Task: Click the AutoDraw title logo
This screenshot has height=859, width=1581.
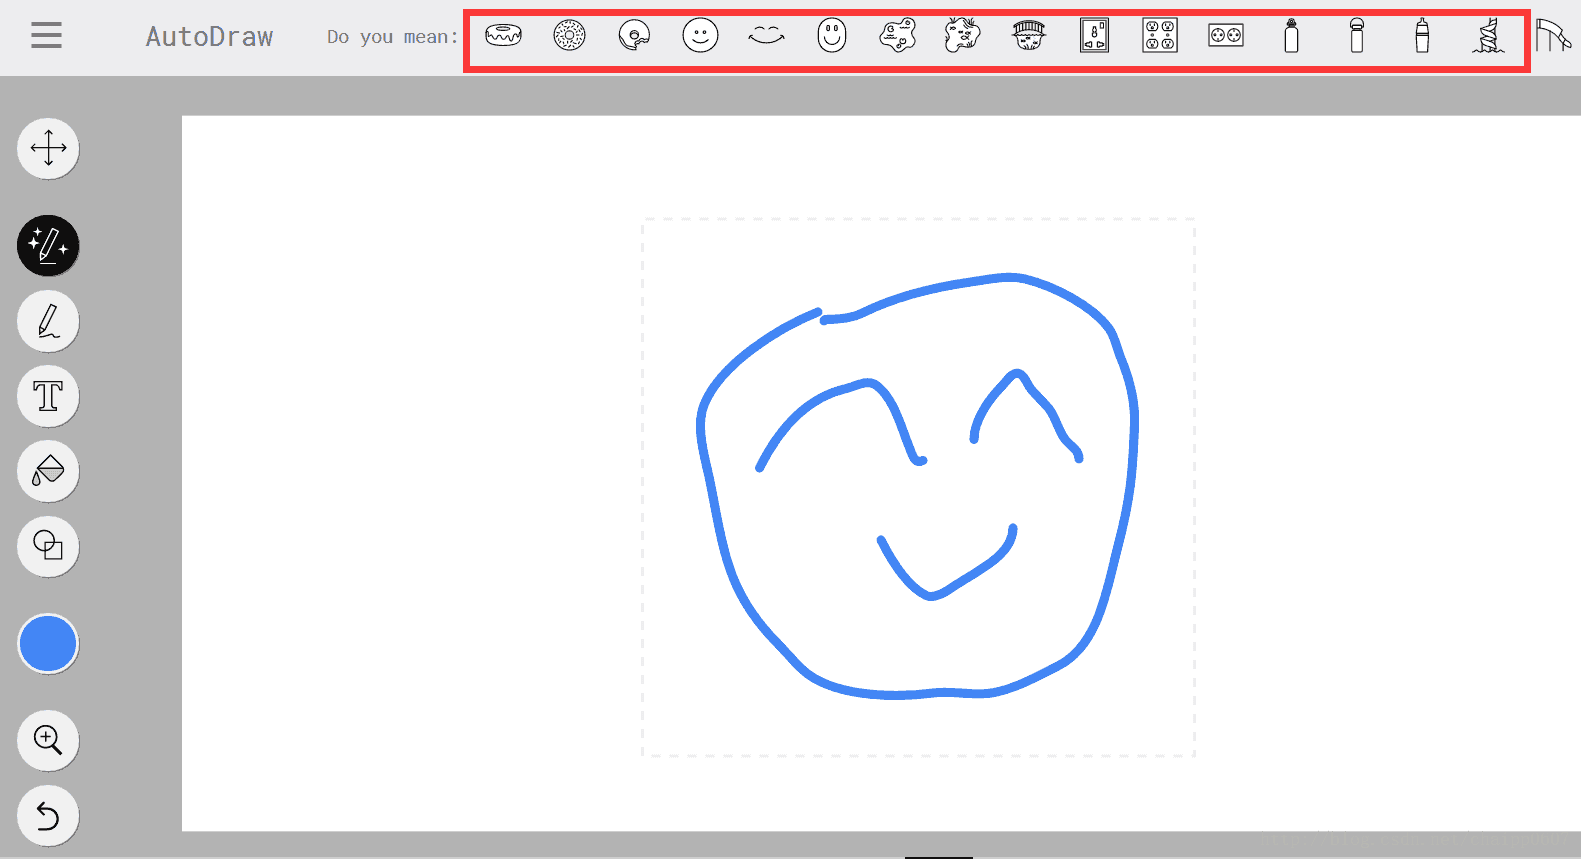Action: point(209,37)
